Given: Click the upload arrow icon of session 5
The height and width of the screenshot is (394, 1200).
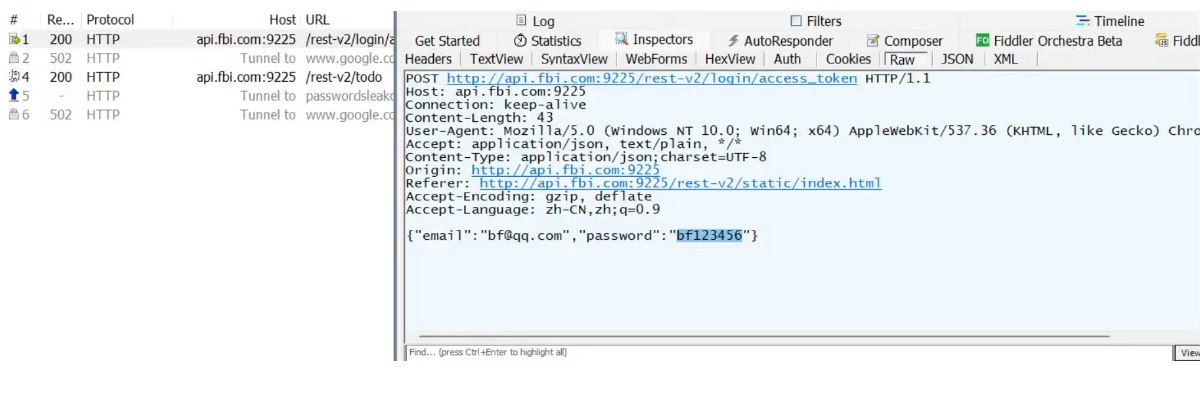Looking at the screenshot, I should 14,96.
